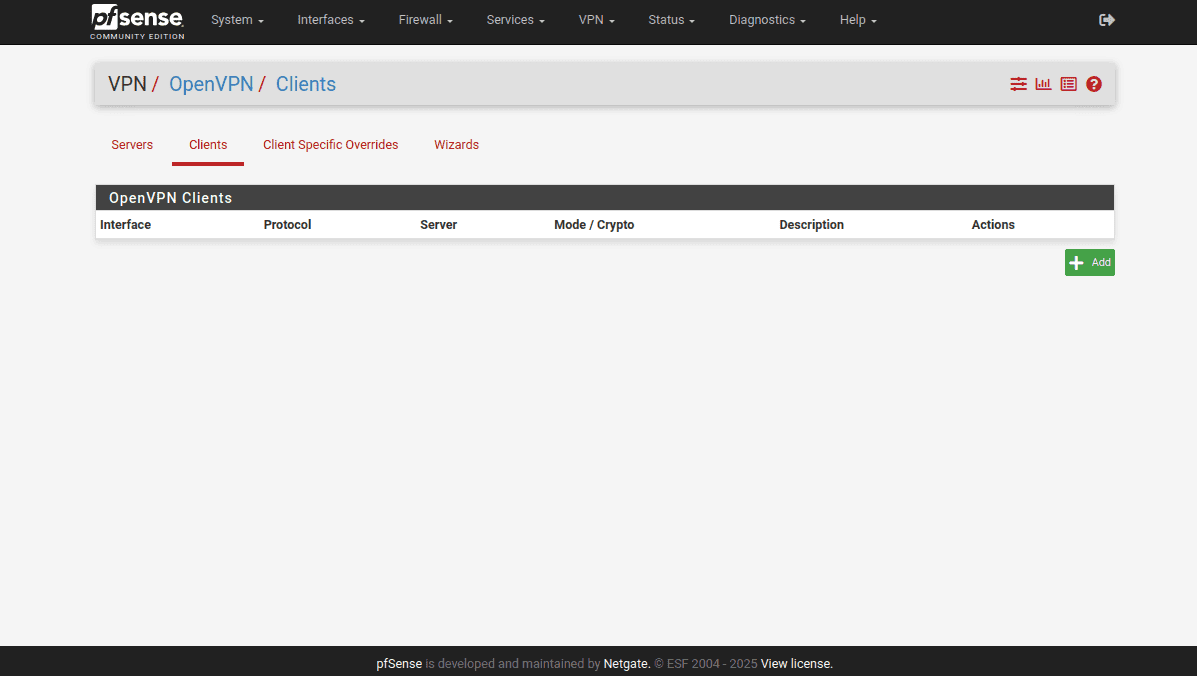Open the Wizards tab

point(456,145)
